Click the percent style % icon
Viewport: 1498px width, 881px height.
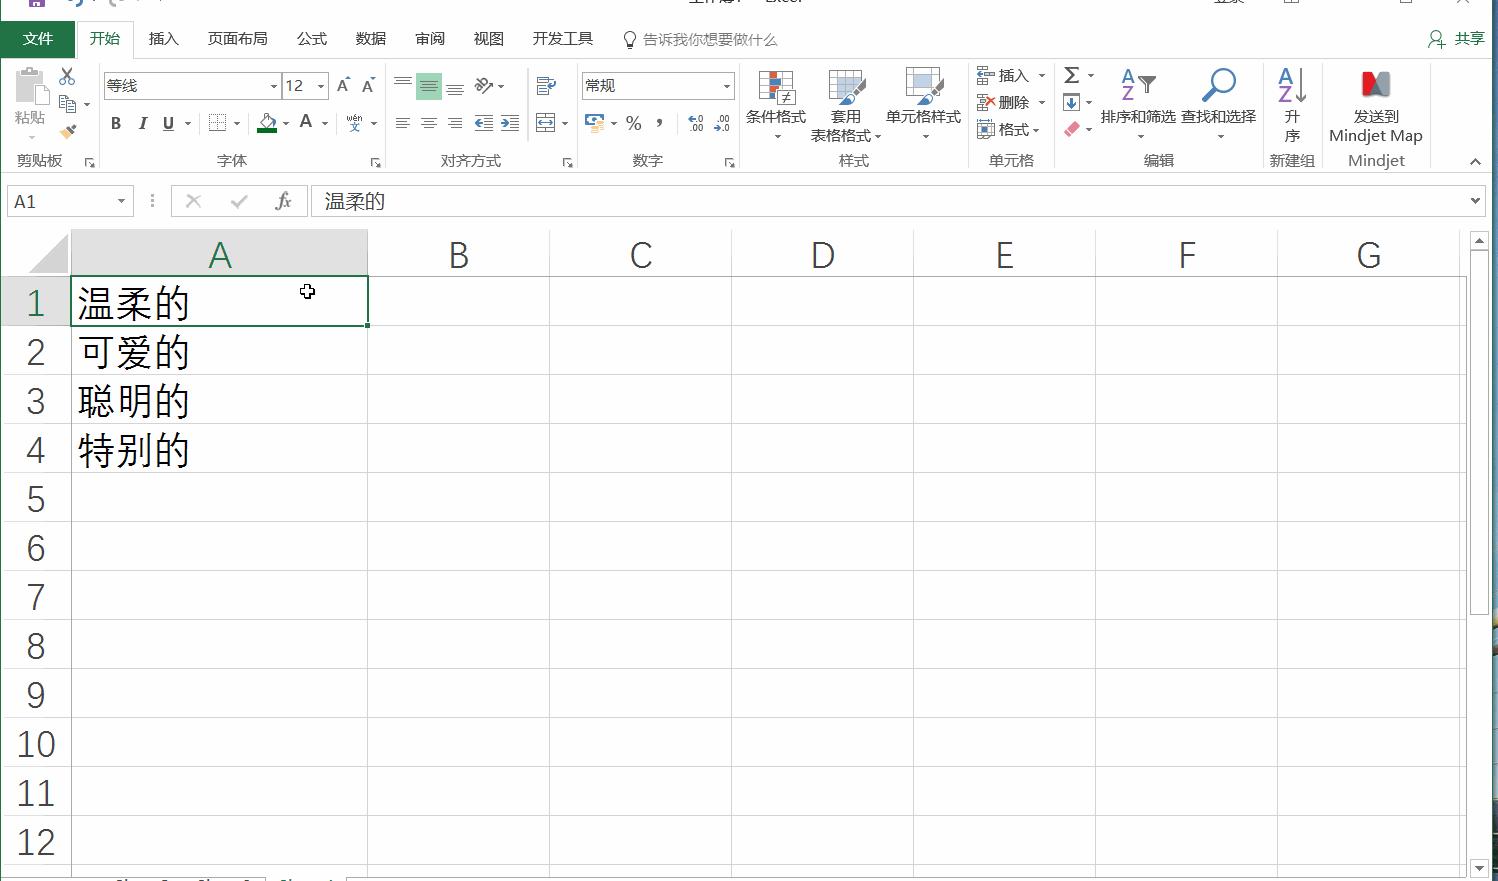(x=633, y=123)
